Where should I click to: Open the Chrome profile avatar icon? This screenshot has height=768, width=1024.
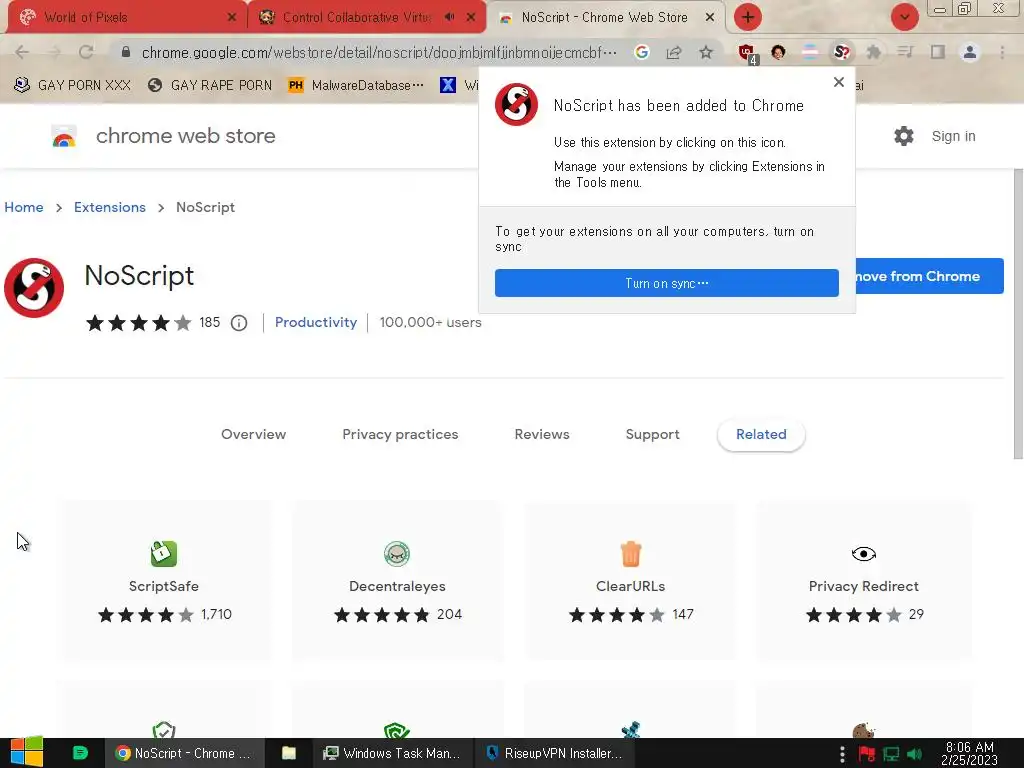point(970,52)
